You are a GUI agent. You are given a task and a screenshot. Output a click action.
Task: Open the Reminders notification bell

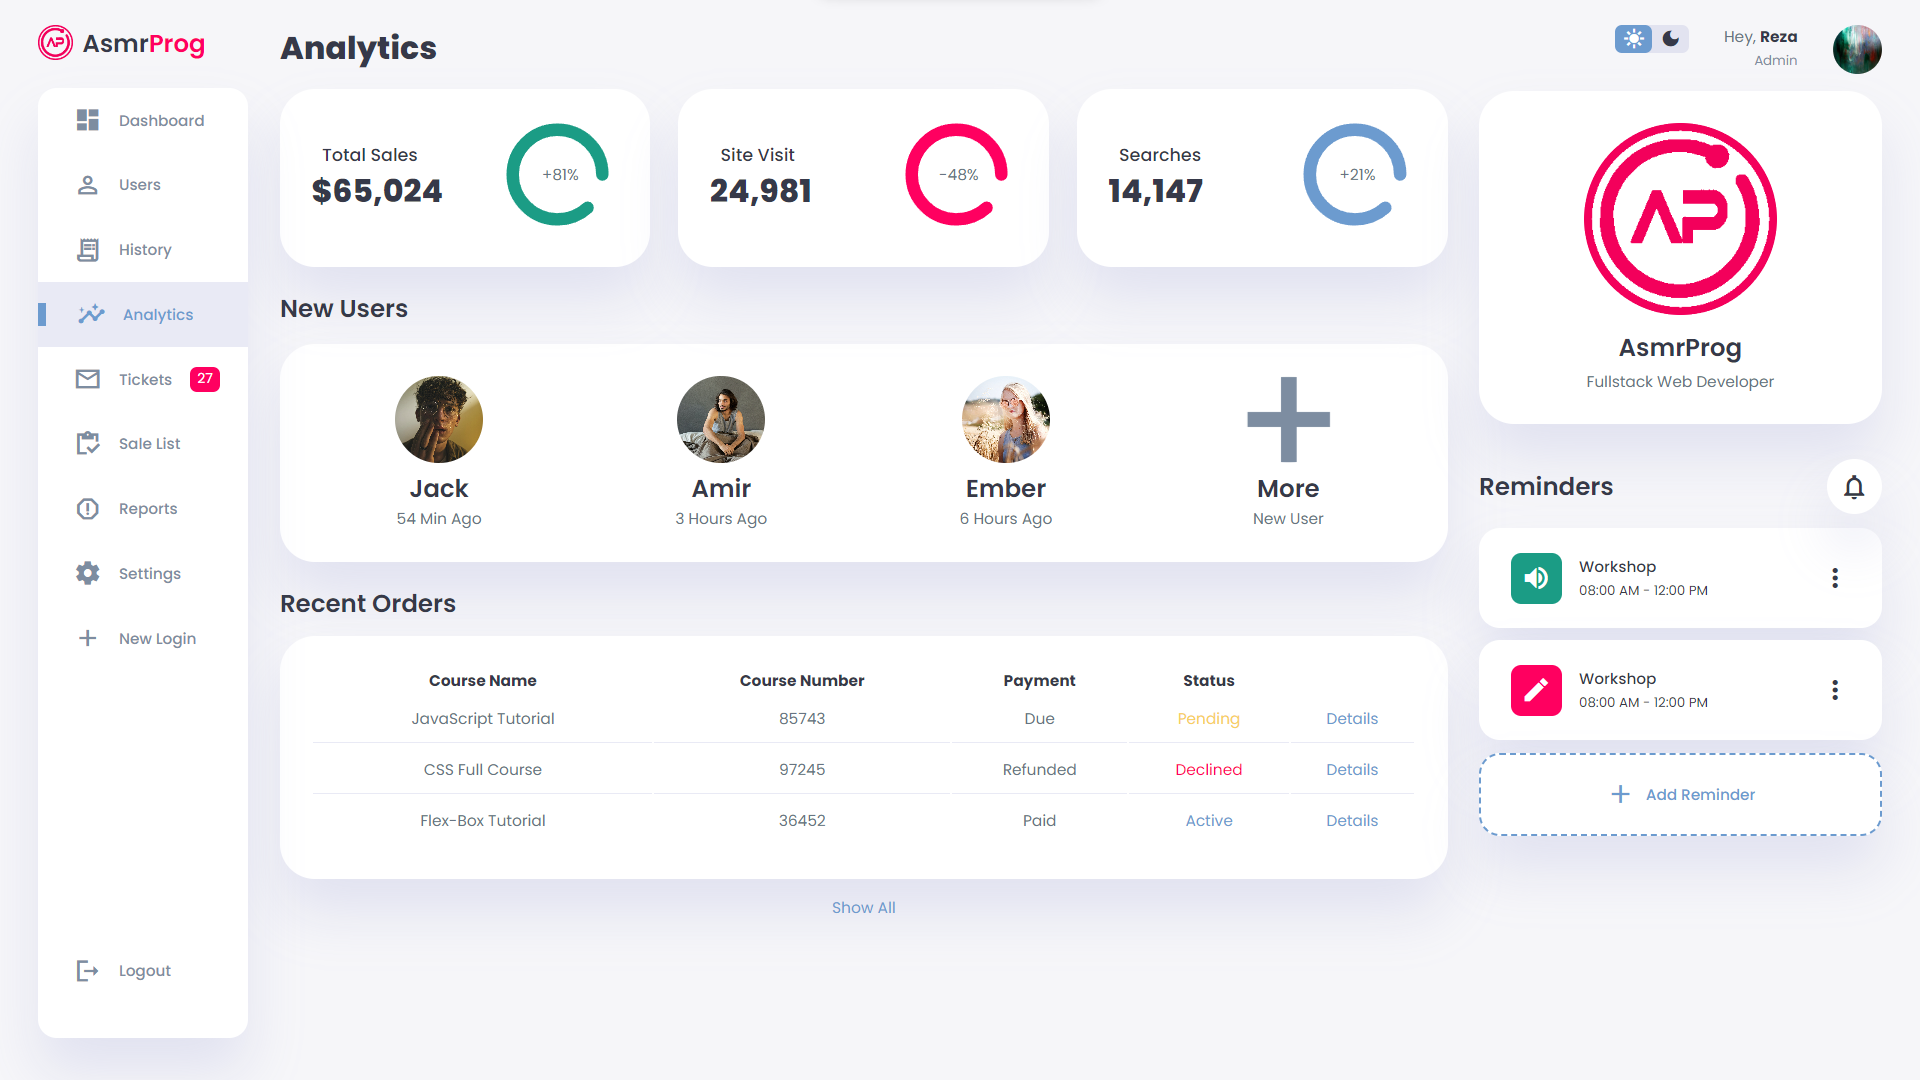point(1854,487)
